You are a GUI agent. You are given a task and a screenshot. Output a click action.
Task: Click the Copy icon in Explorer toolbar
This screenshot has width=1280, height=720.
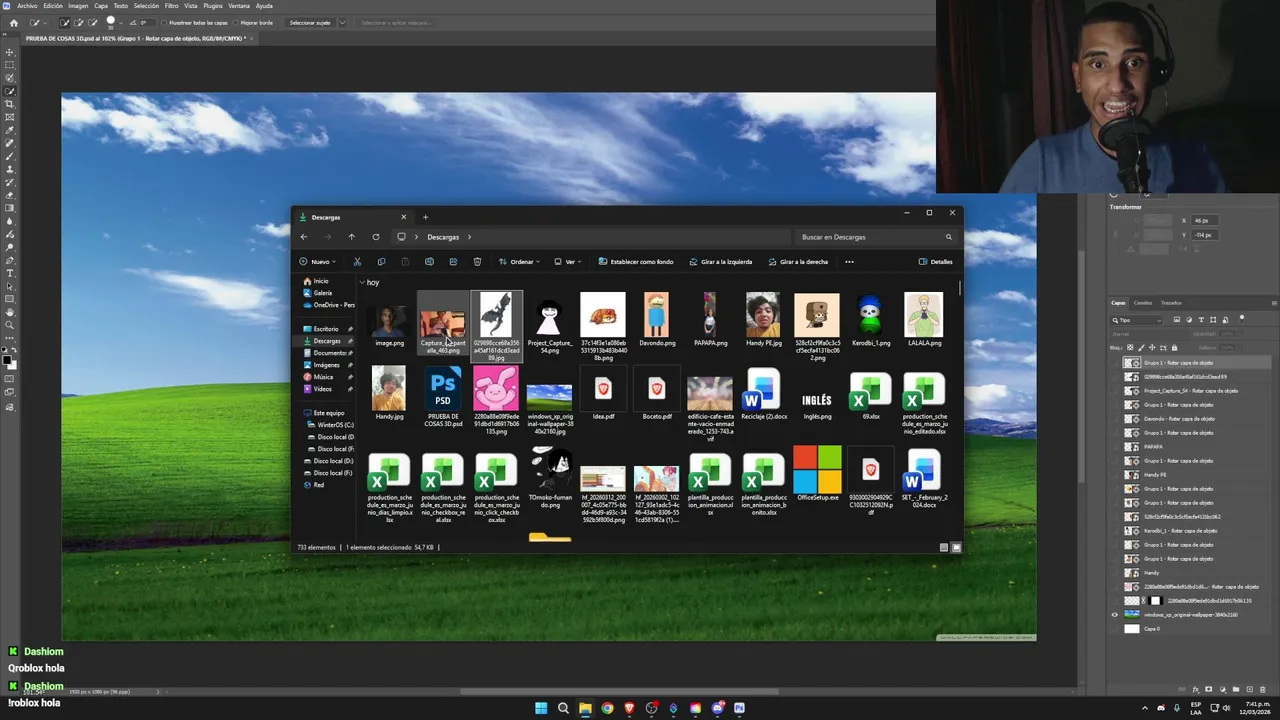tap(381, 262)
